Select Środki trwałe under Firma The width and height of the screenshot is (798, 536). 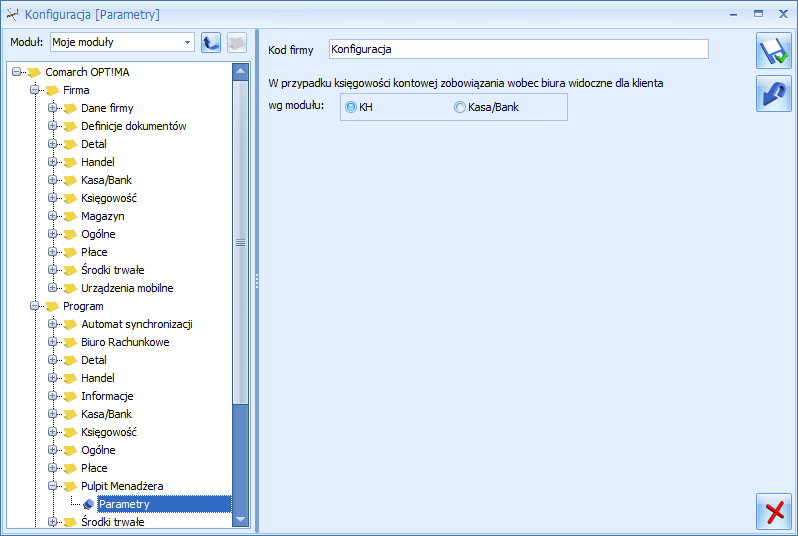tap(112, 270)
